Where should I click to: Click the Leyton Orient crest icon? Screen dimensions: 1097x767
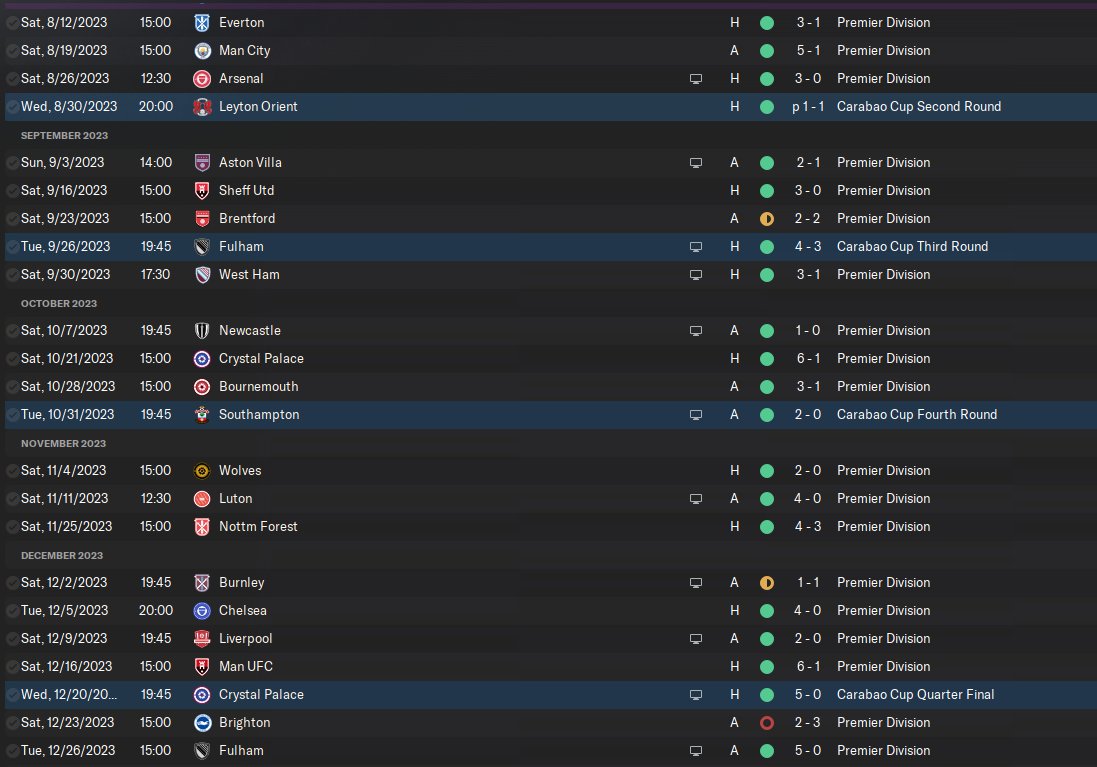pos(202,107)
